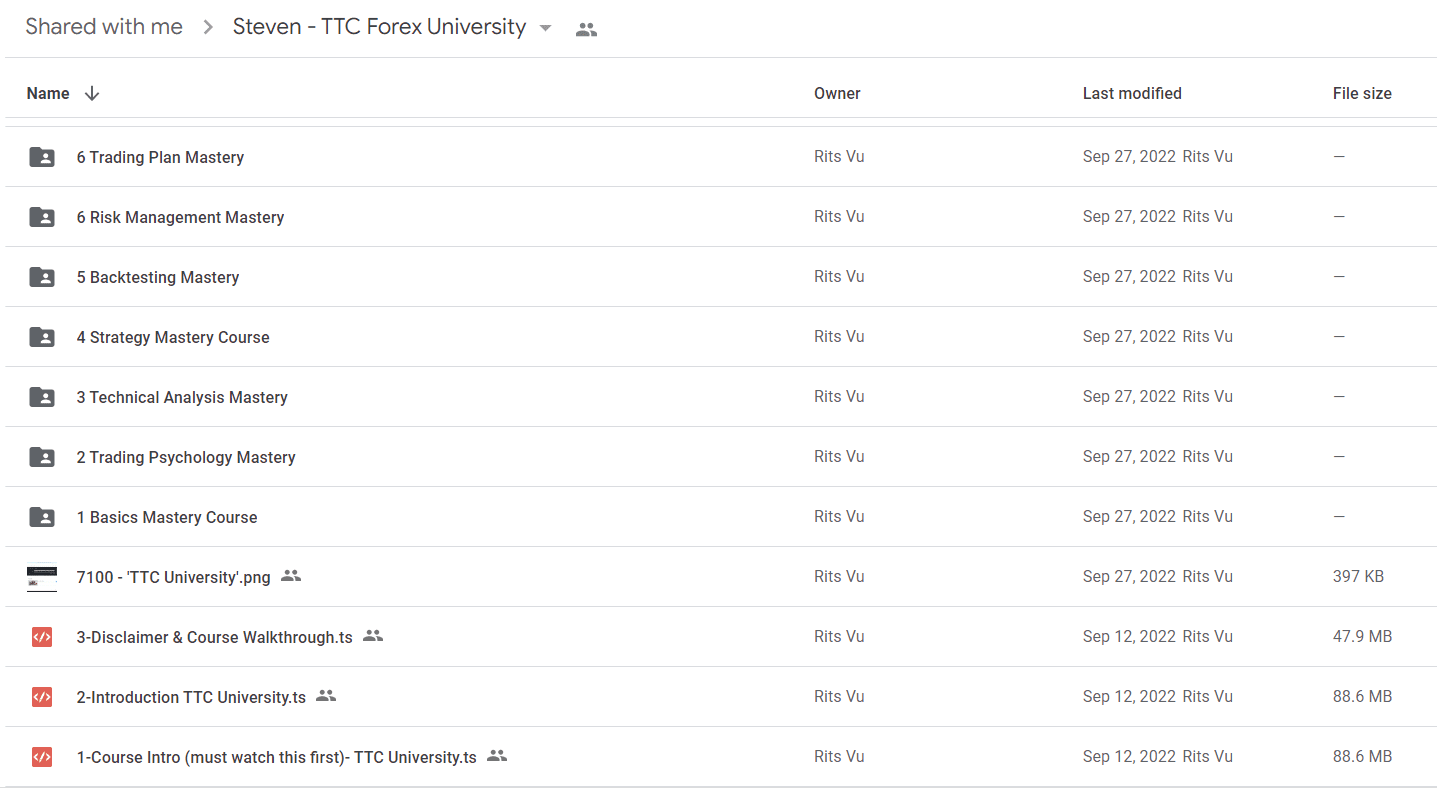Select the 2 Trading Psychology Mastery folder name
This screenshot has width=1437, height=796.
point(186,457)
